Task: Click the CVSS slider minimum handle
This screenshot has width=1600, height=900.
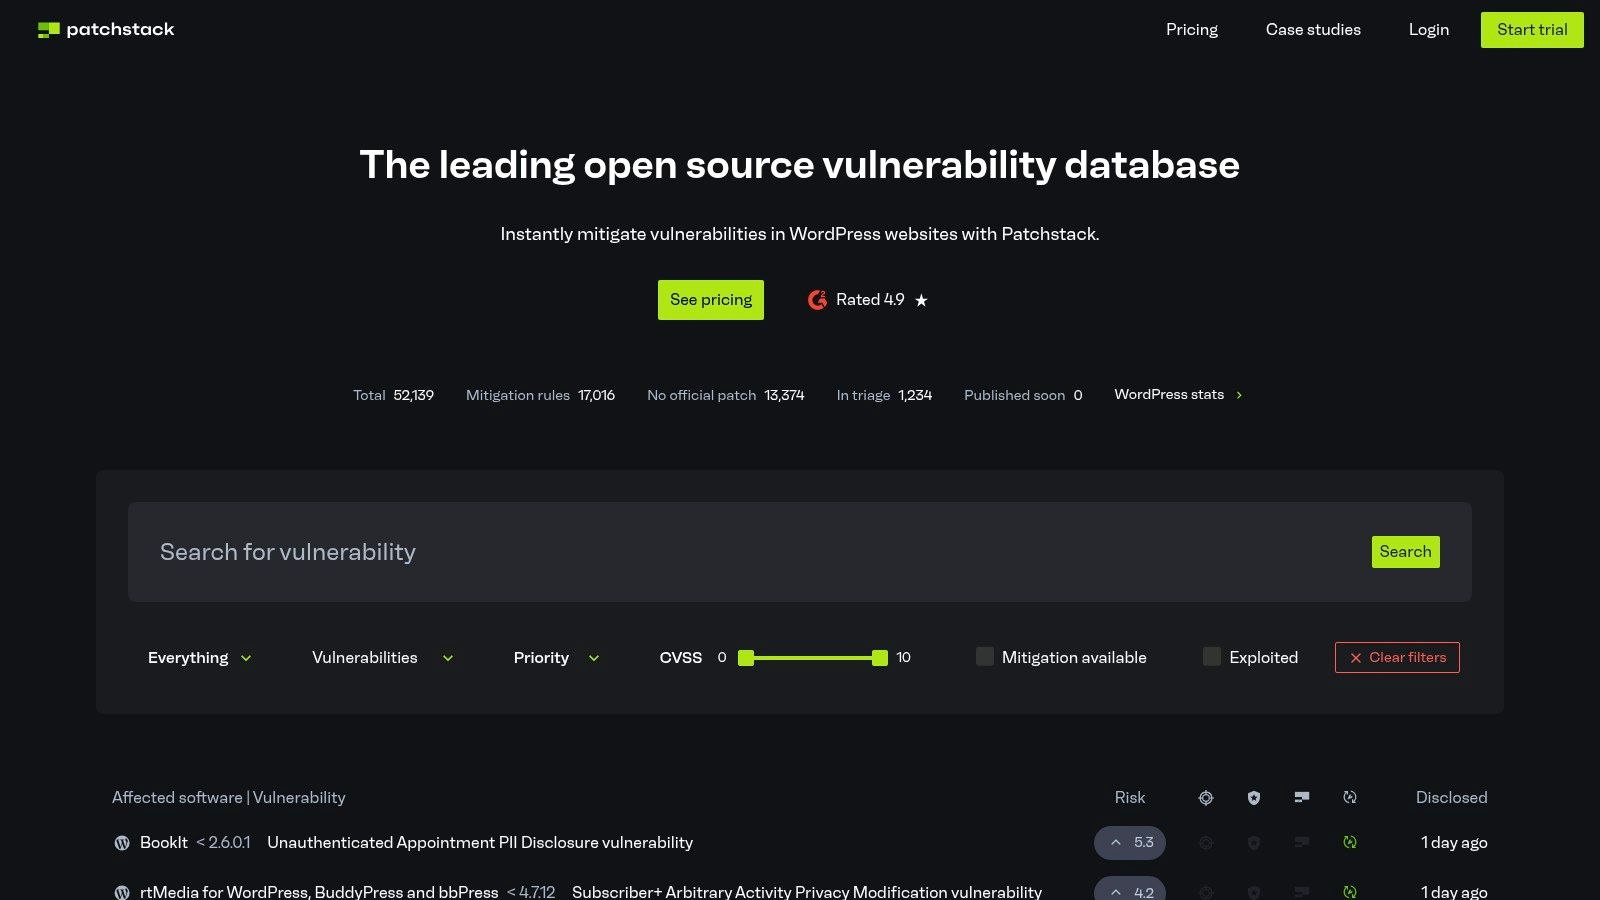Action: pos(746,658)
